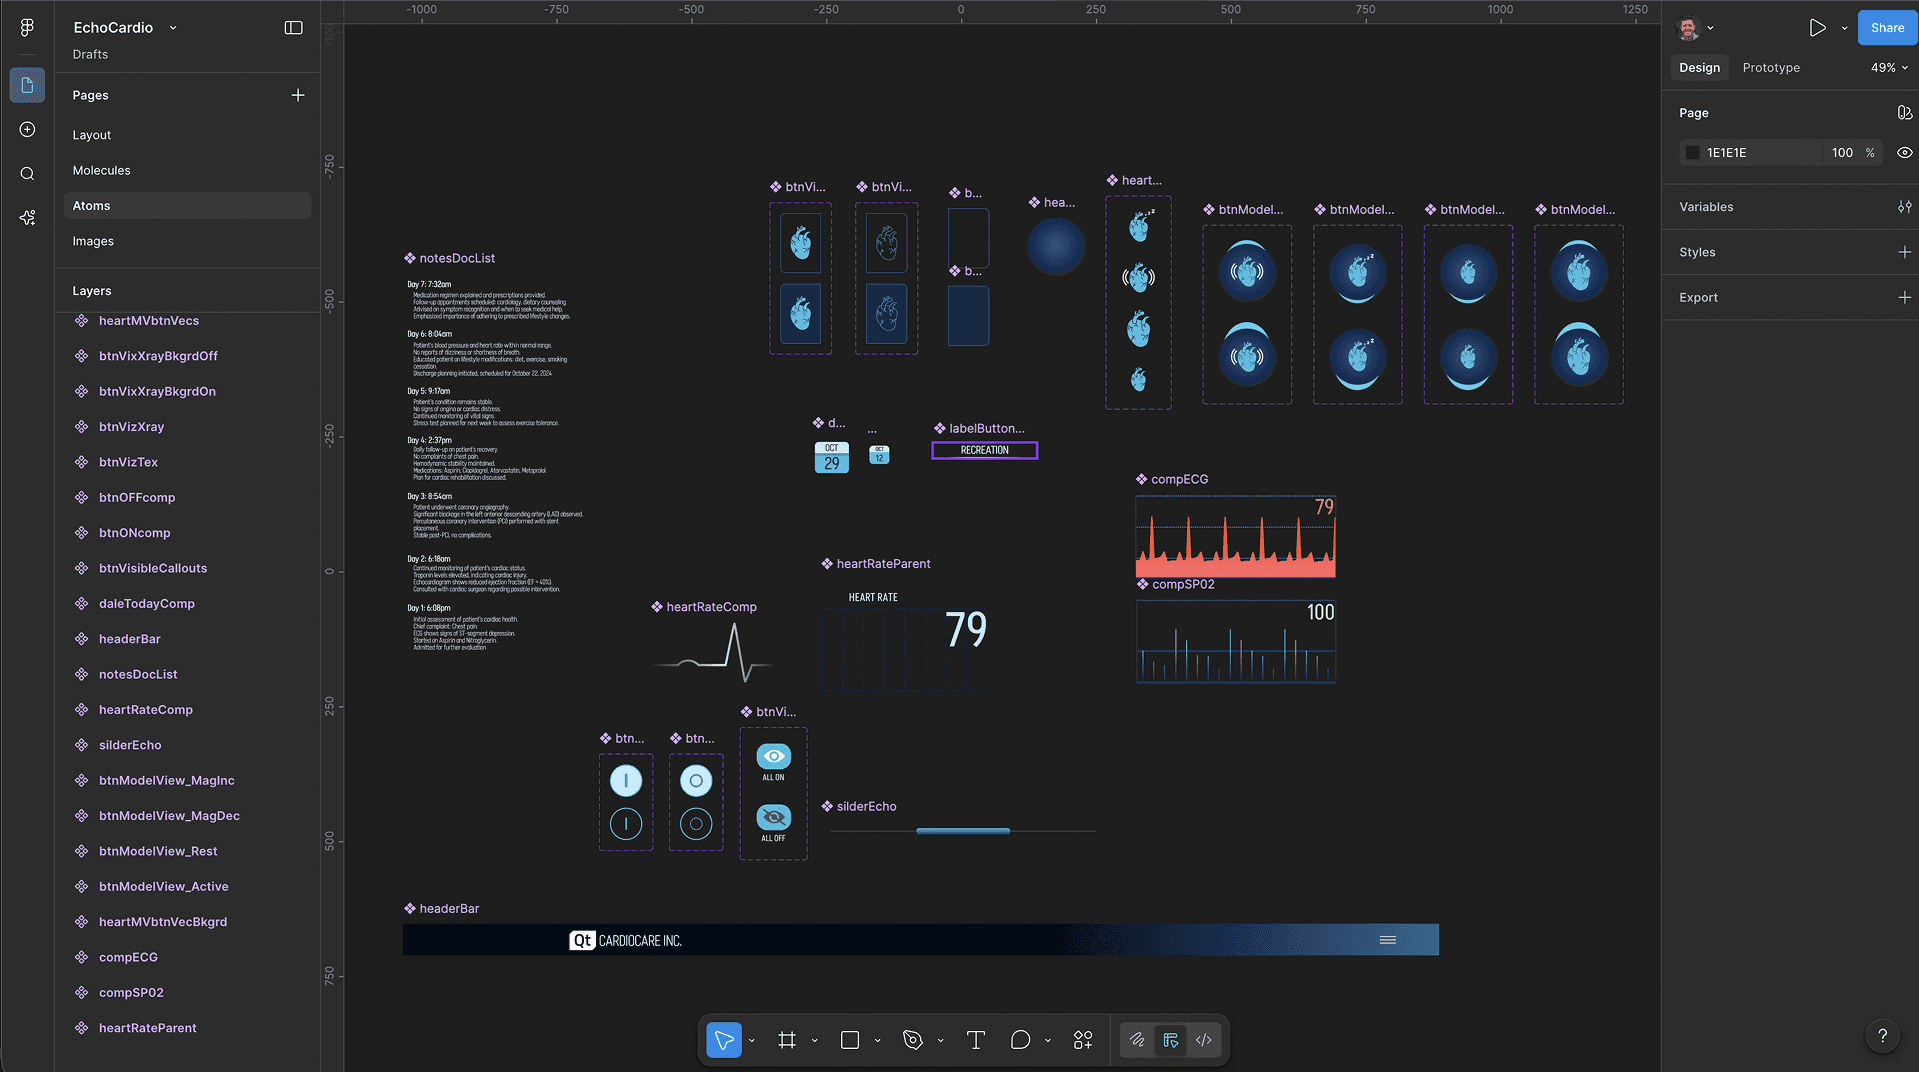Image resolution: width=1919 pixels, height=1072 pixels.
Task: Open present options dropdown chevron
Action: [1844, 28]
